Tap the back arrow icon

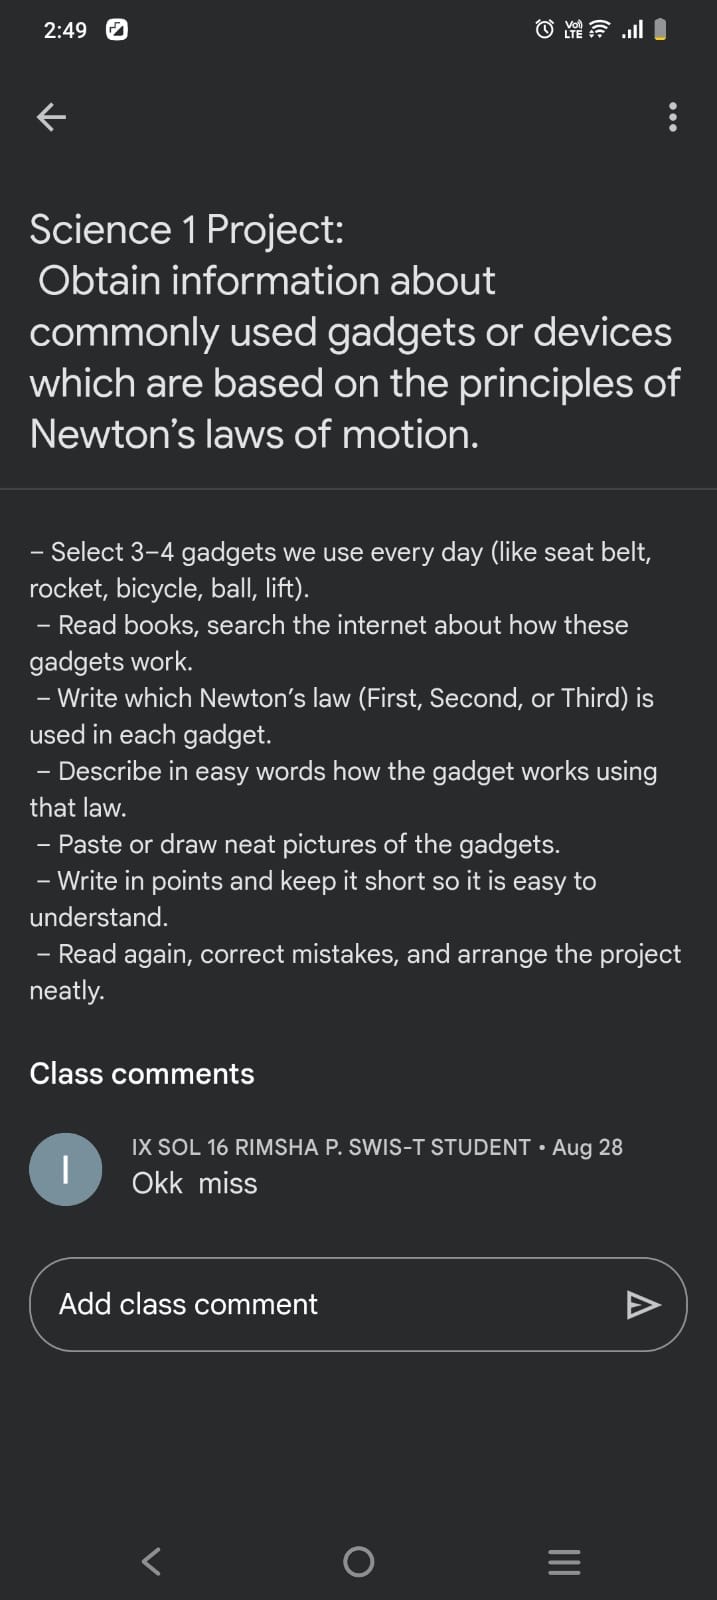[51, 117]
